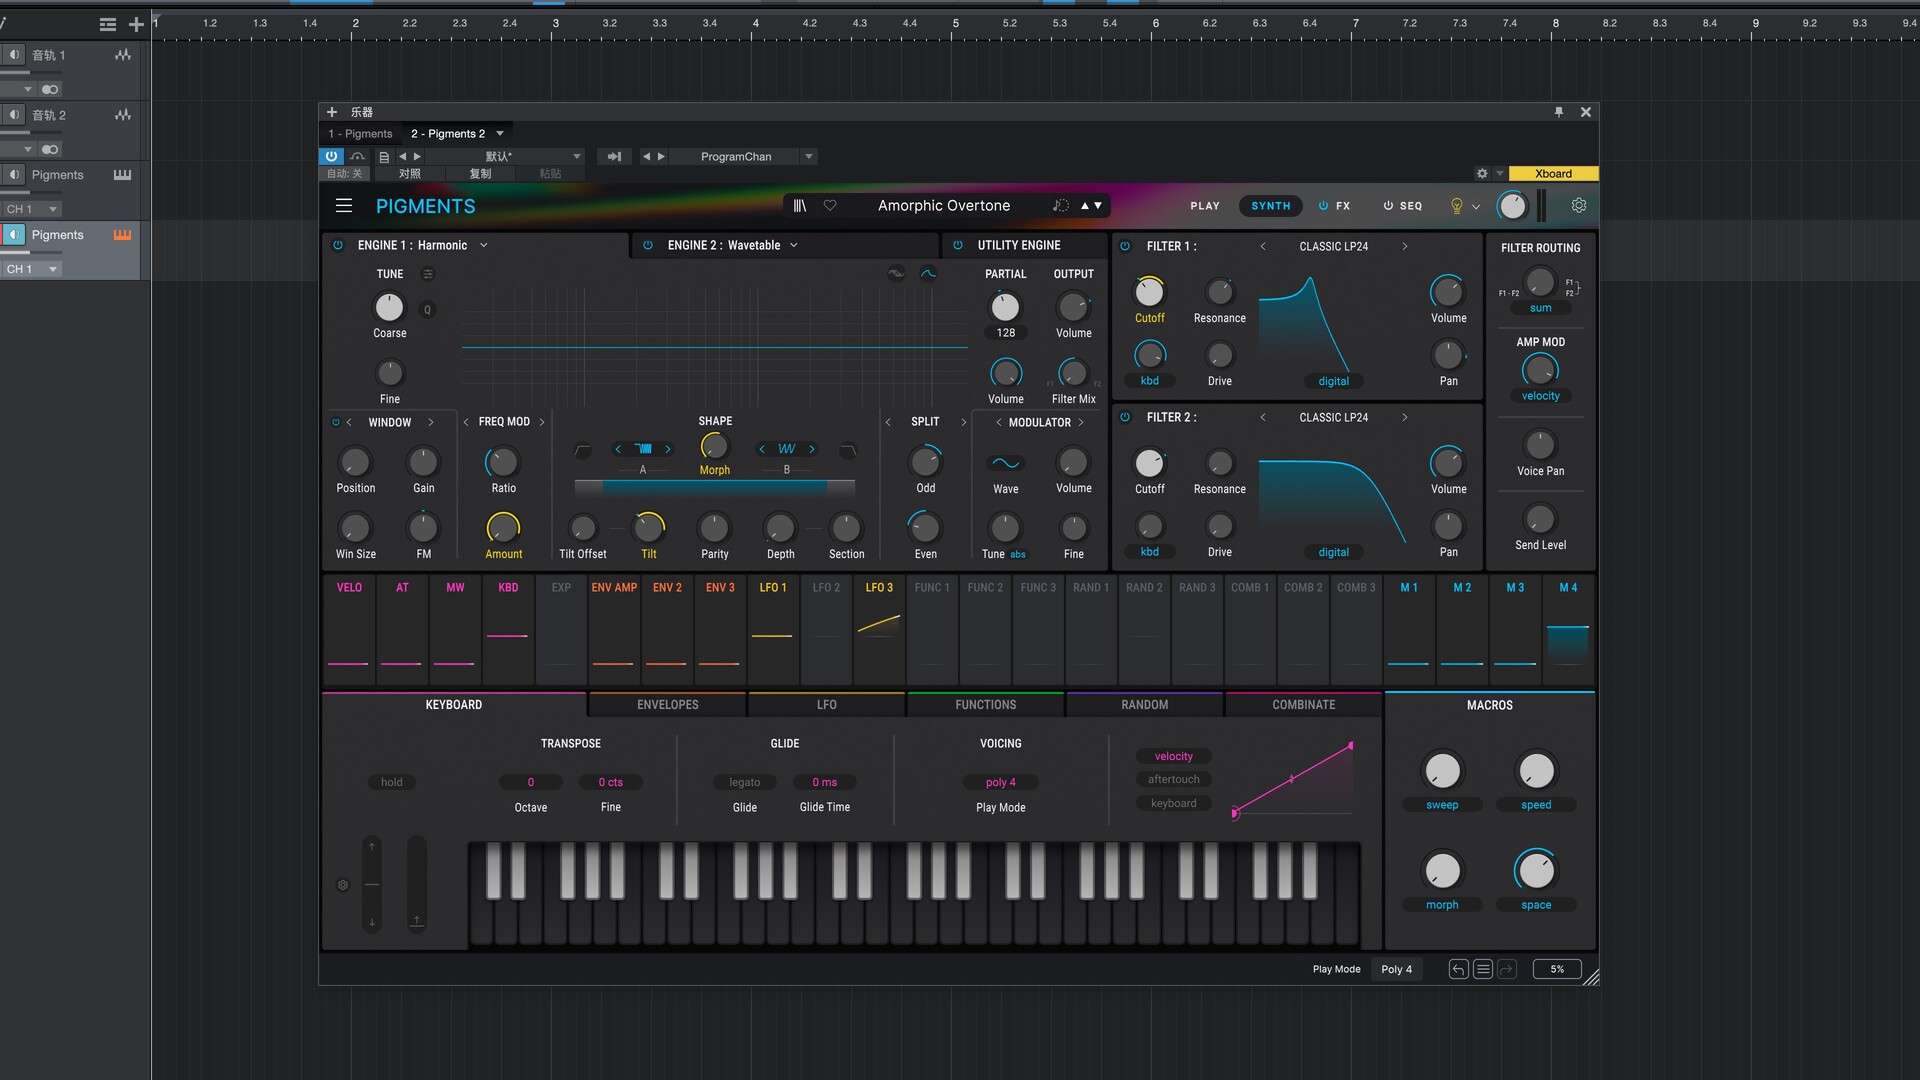Click waveform icon on 音轨 1
This screenshot has width=1920, height=1080.
[x=122, y=55]
